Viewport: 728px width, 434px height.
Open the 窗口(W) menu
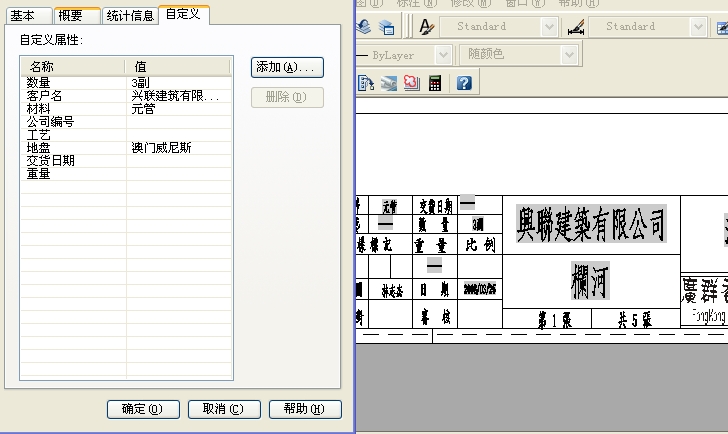point(526,3)
